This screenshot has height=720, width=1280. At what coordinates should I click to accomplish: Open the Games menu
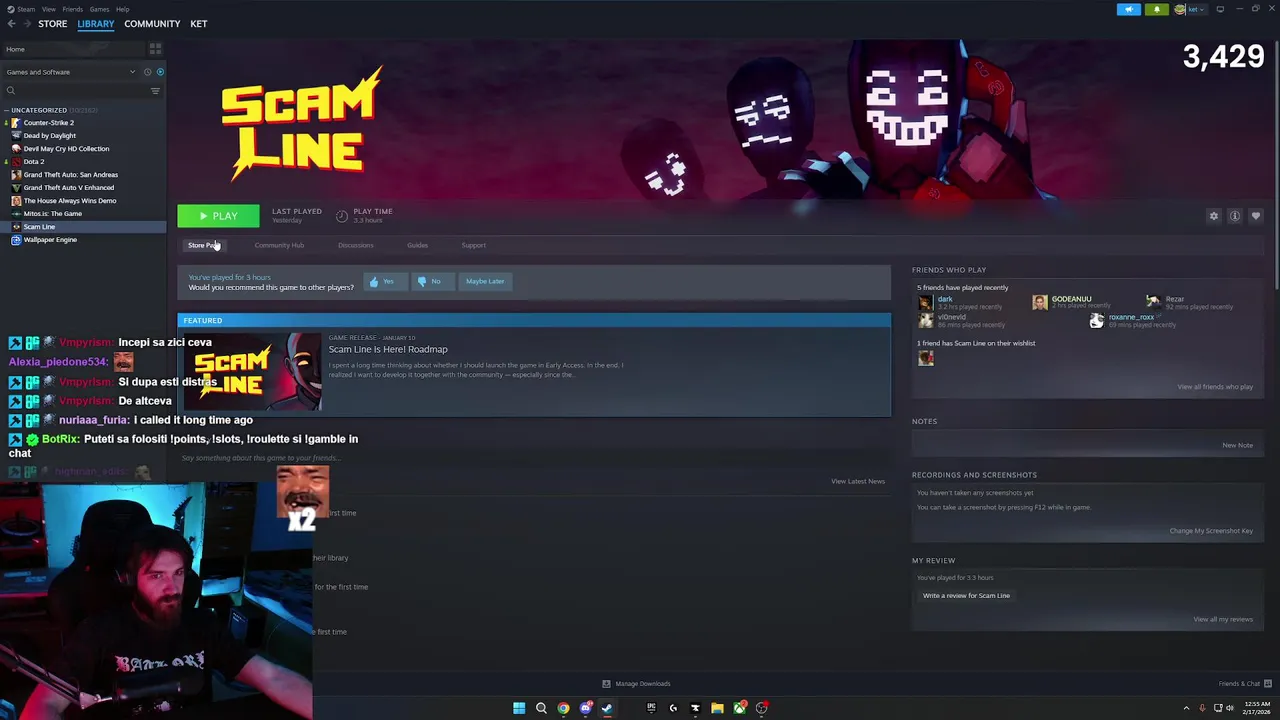(x=99, y=9)
